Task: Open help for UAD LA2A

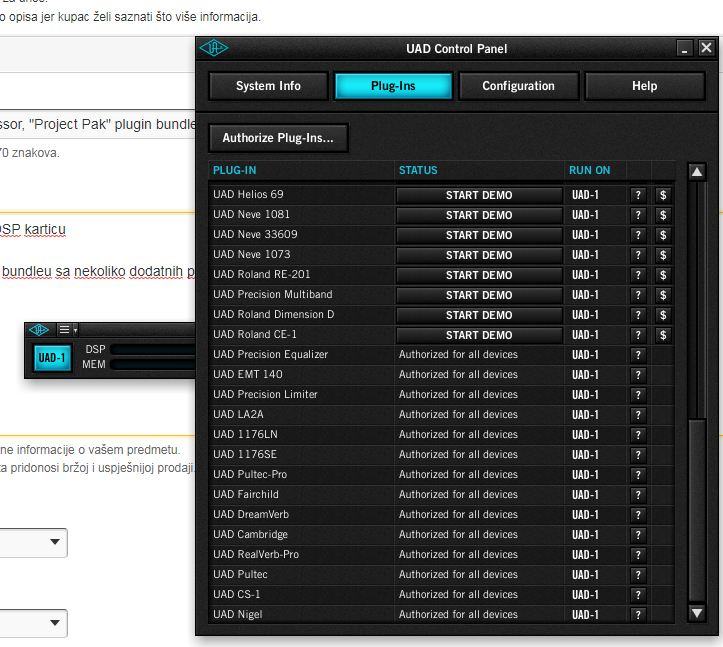Action: click(x=638, y=415)
